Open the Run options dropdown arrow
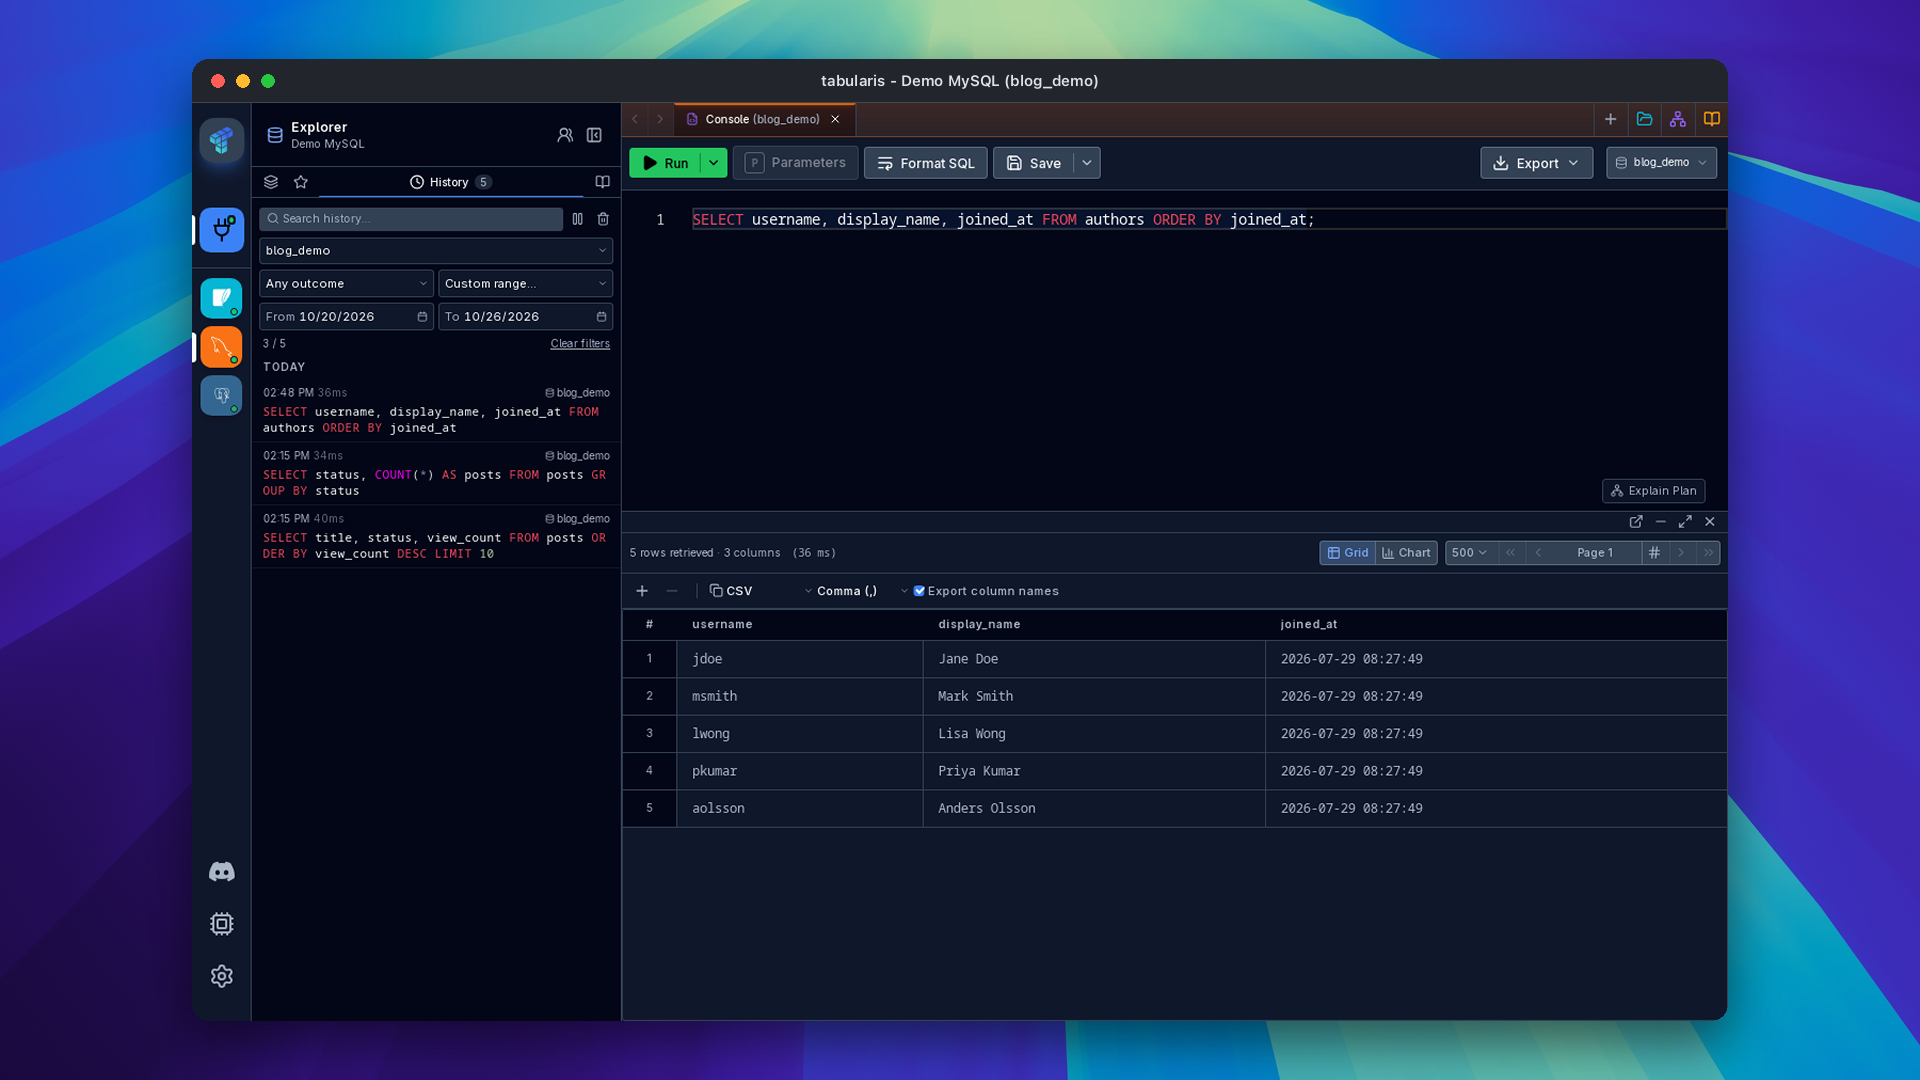 [713, 163]
